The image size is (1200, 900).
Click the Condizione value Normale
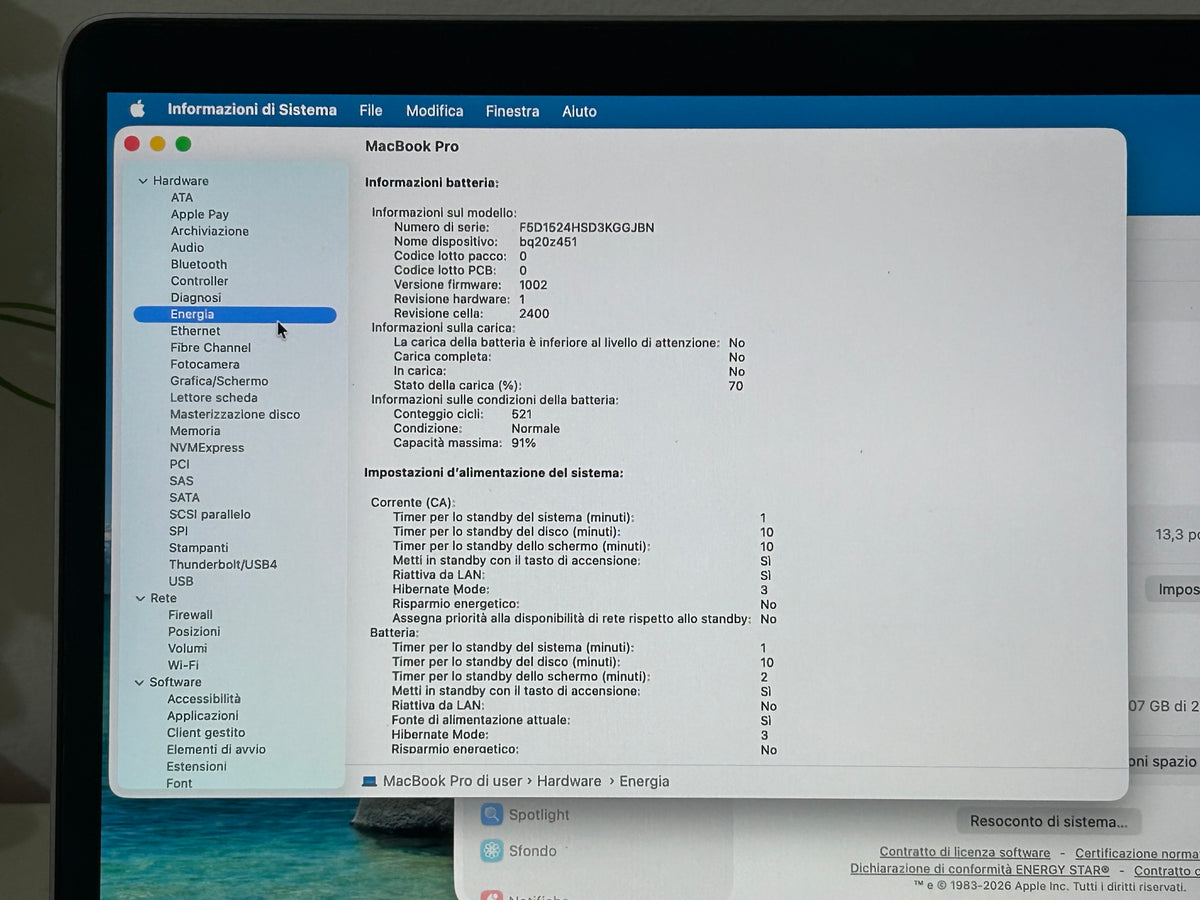pyautogui.click(x=536, y=429)
